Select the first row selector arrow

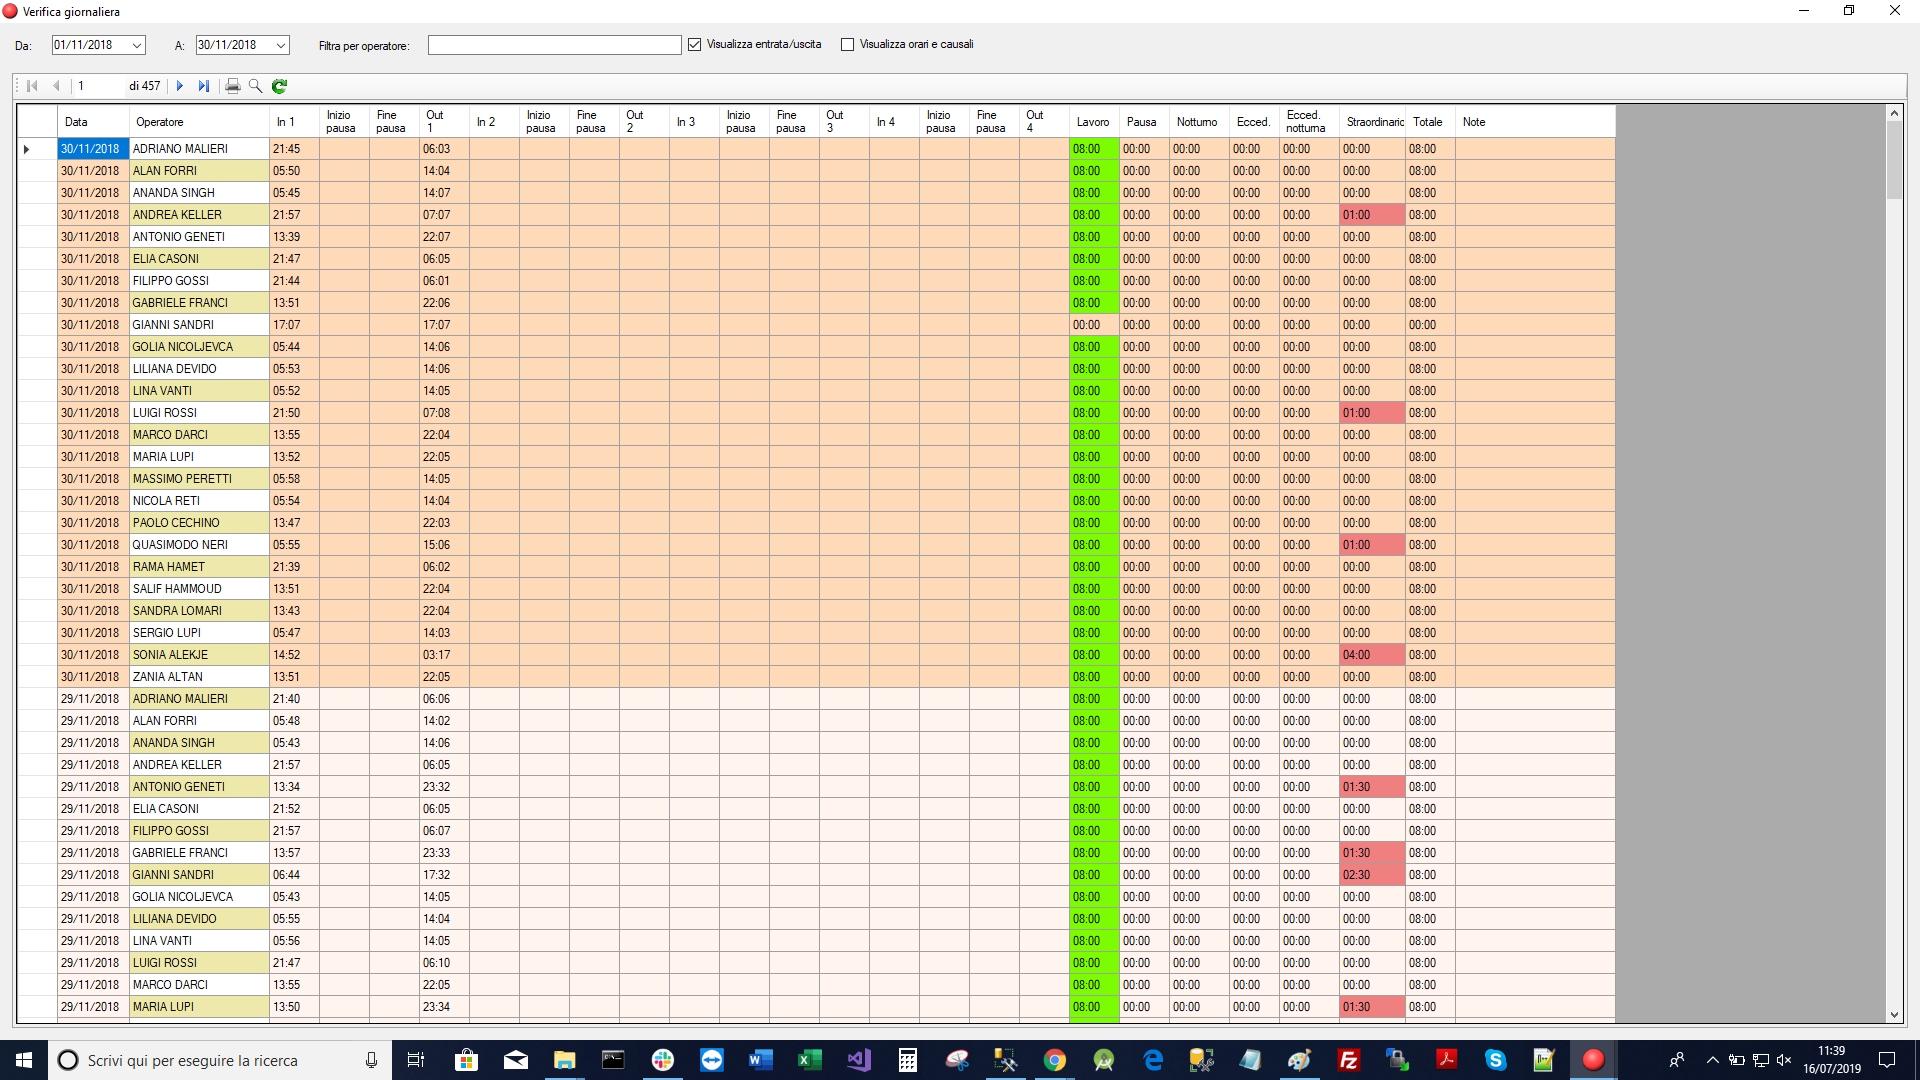[27, 149]
